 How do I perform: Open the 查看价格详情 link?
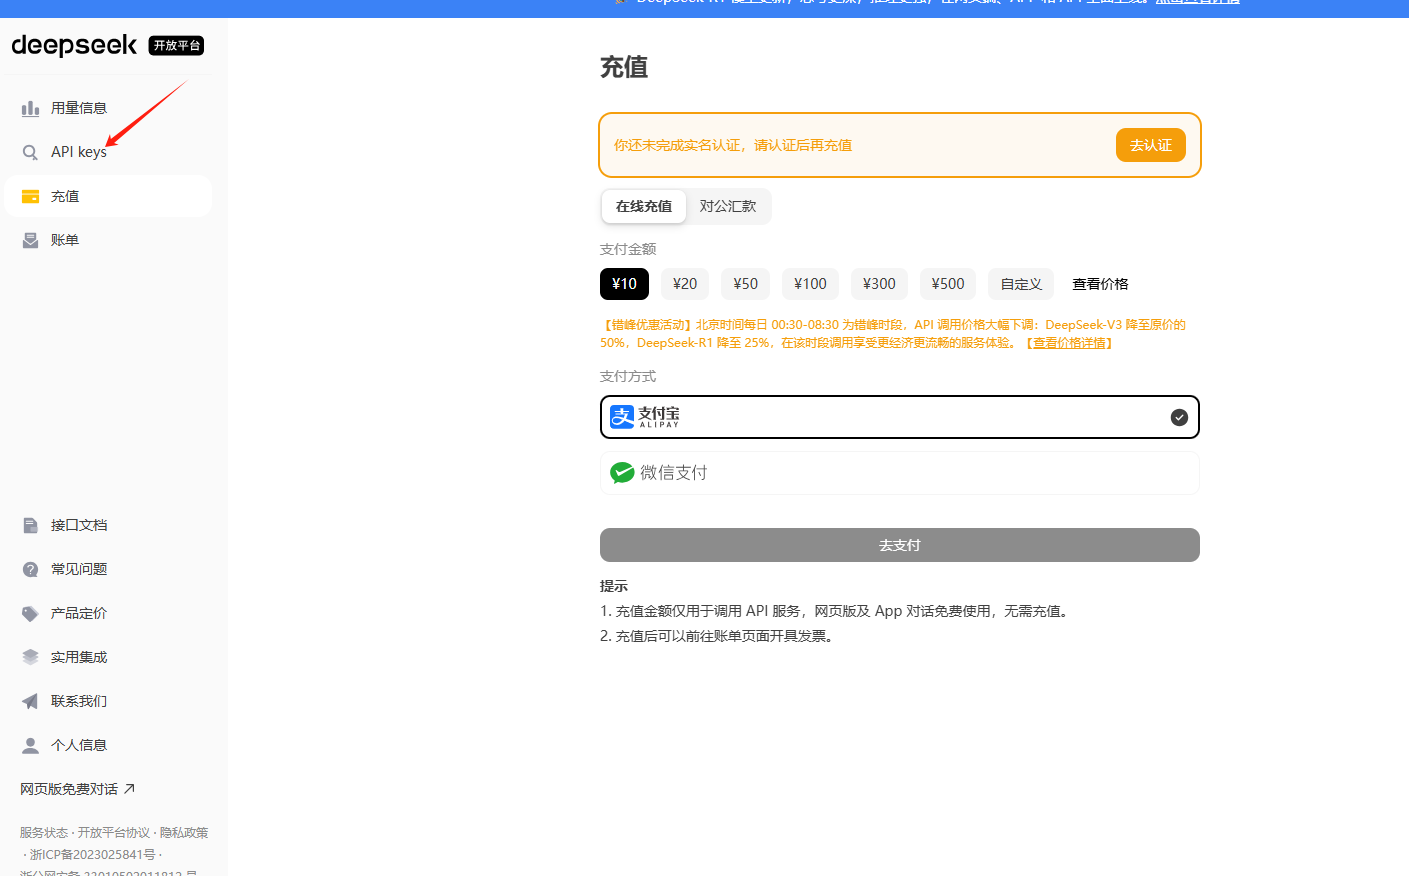[1069, 343]
